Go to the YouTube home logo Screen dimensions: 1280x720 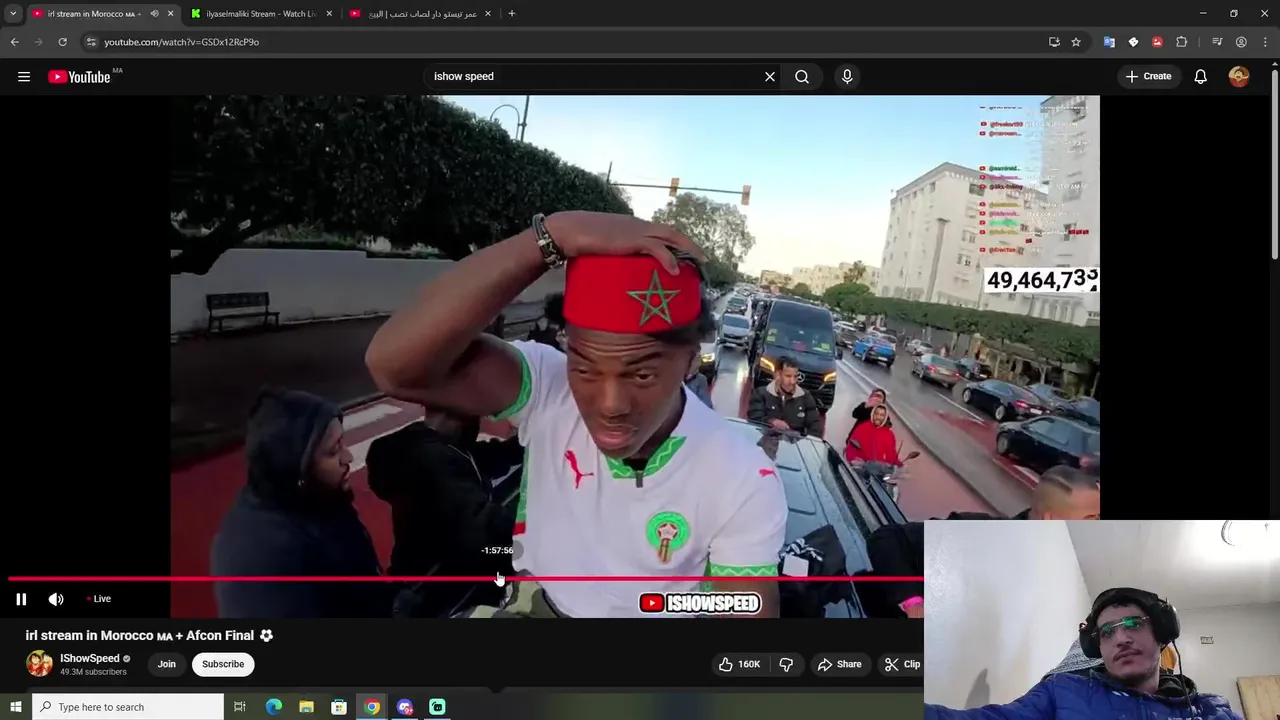coord(79,77)
